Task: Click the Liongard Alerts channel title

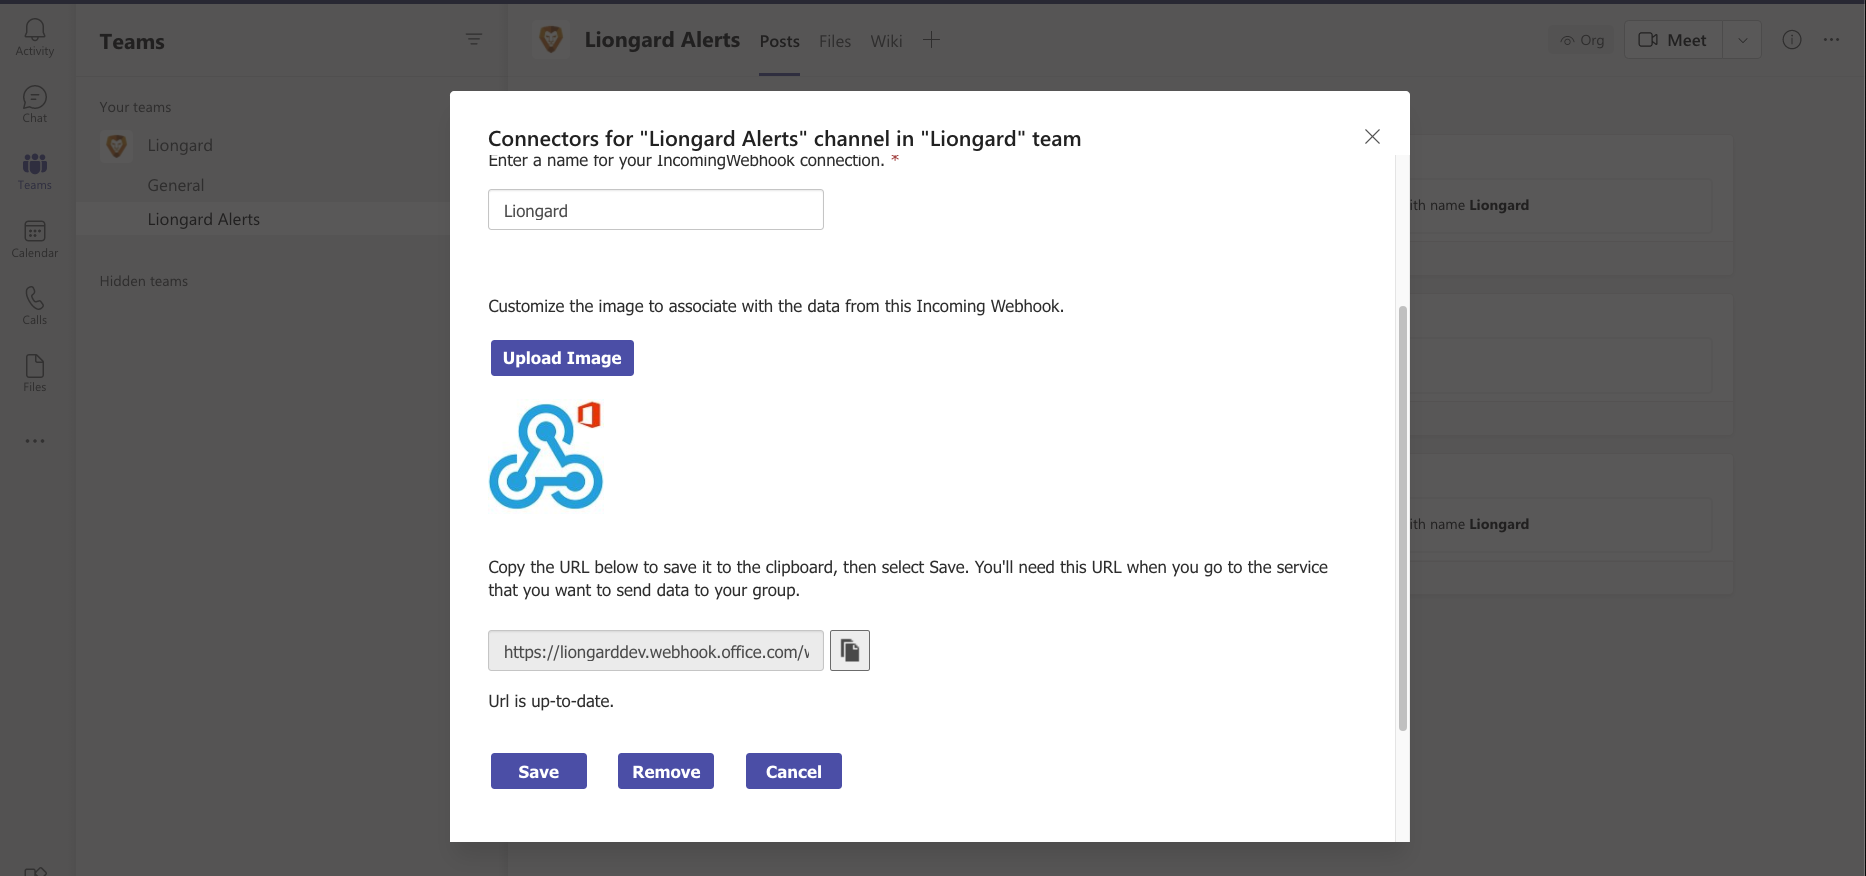Action: 662,40
